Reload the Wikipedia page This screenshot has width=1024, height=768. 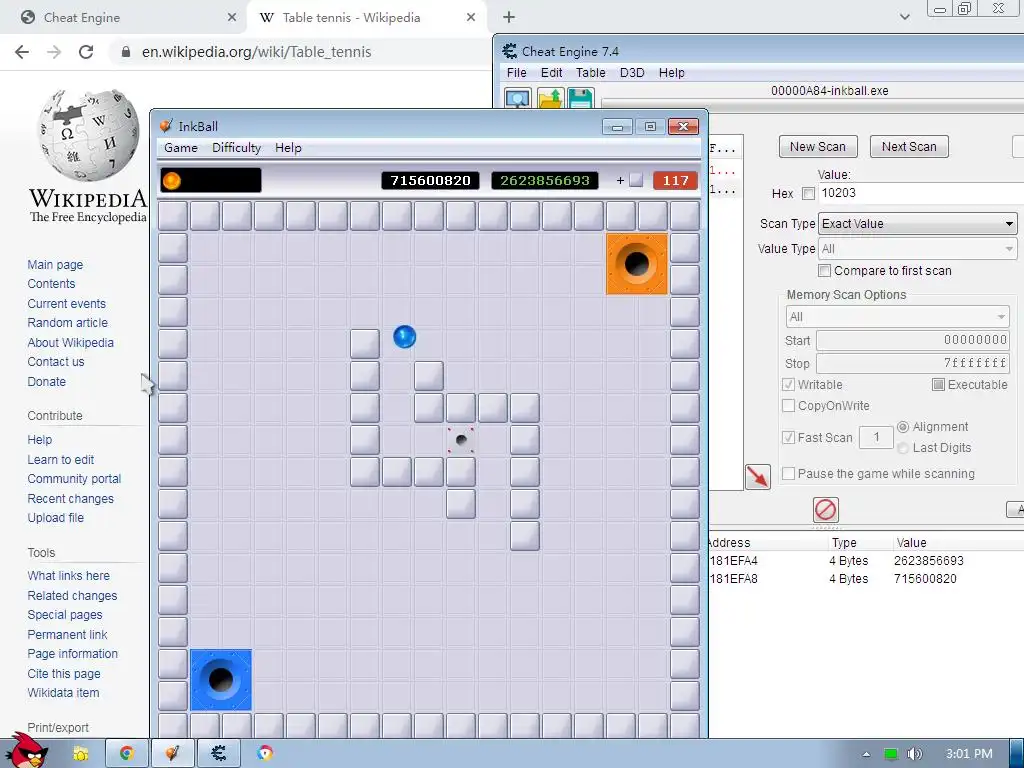click(86, 52)
